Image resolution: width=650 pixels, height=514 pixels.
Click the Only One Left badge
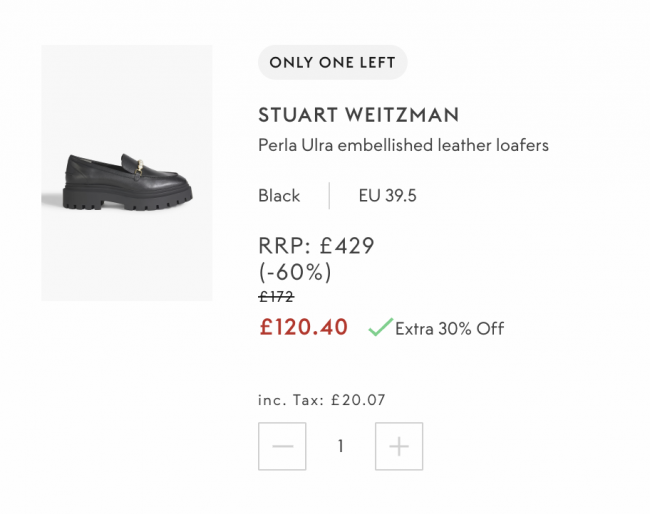[332, 63]
